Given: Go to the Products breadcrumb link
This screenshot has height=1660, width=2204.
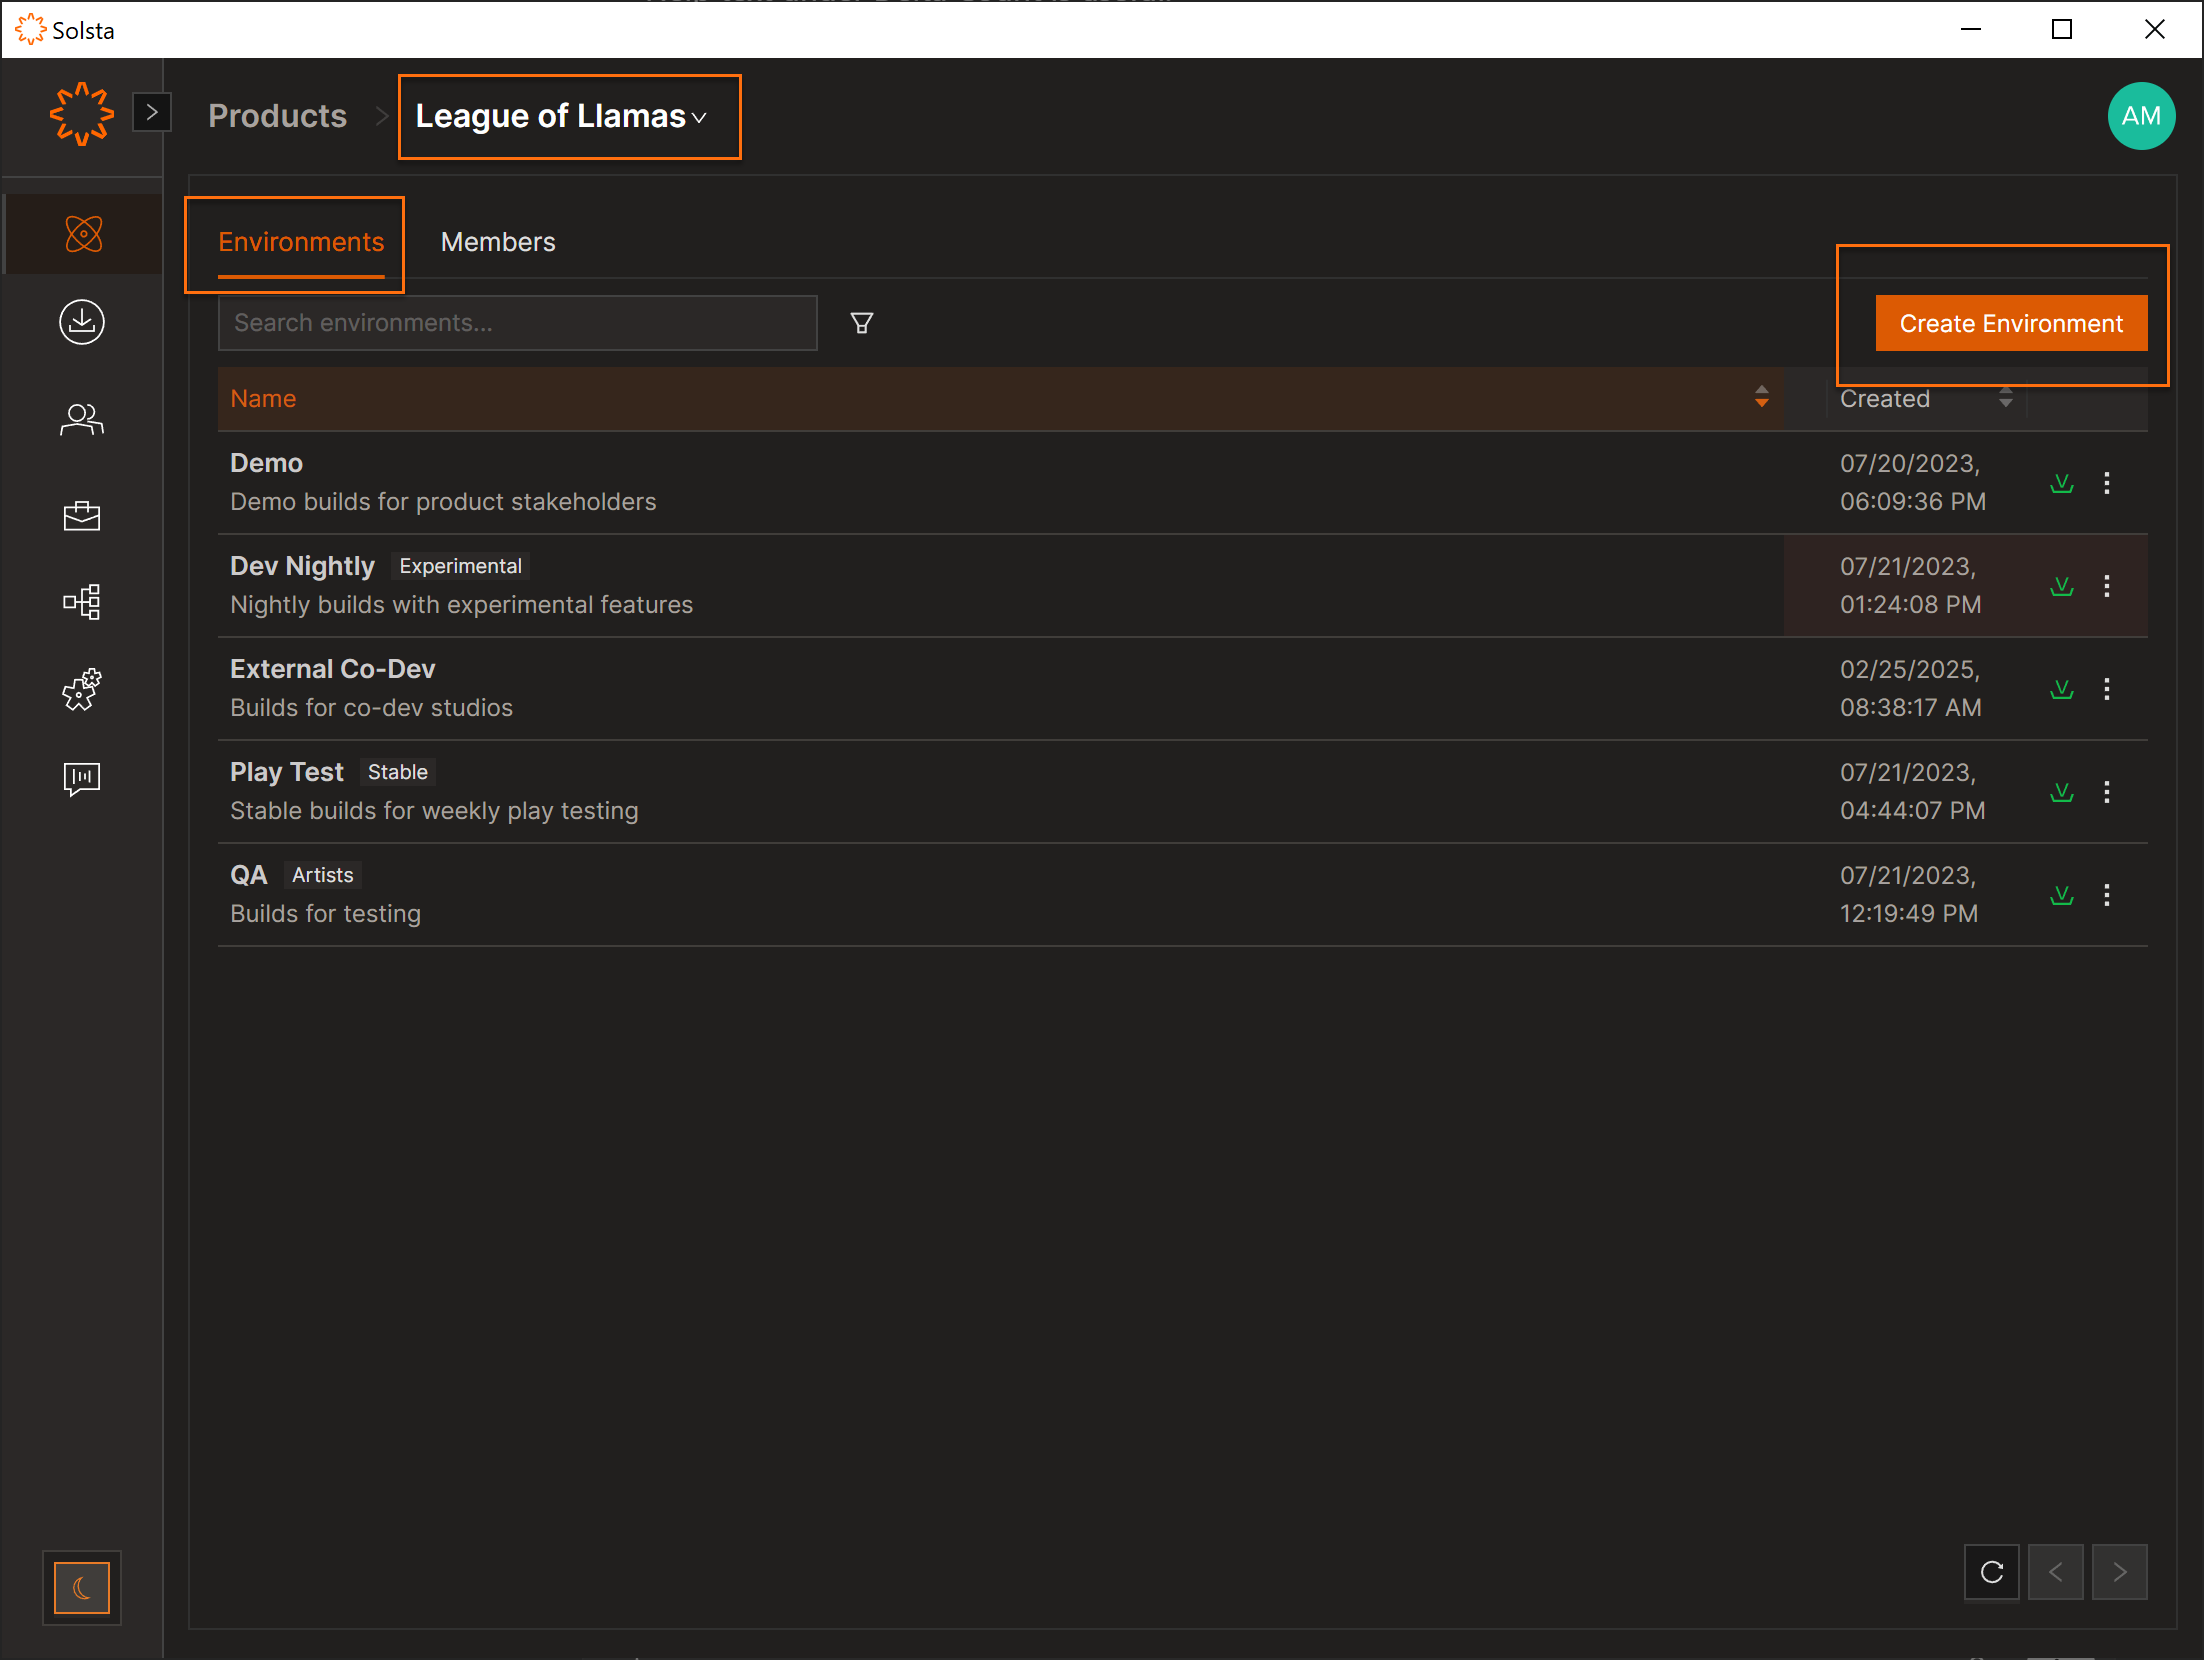Looking at the screenshot, I should point(277,117).
